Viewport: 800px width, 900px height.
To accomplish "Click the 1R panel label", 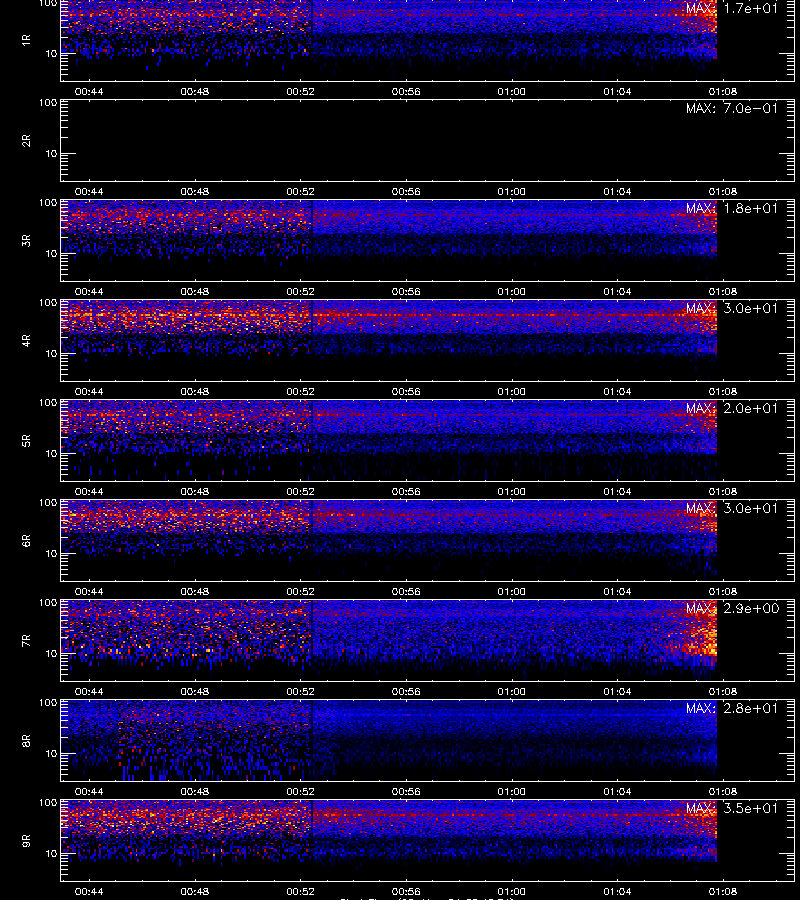I will (26, 40).
